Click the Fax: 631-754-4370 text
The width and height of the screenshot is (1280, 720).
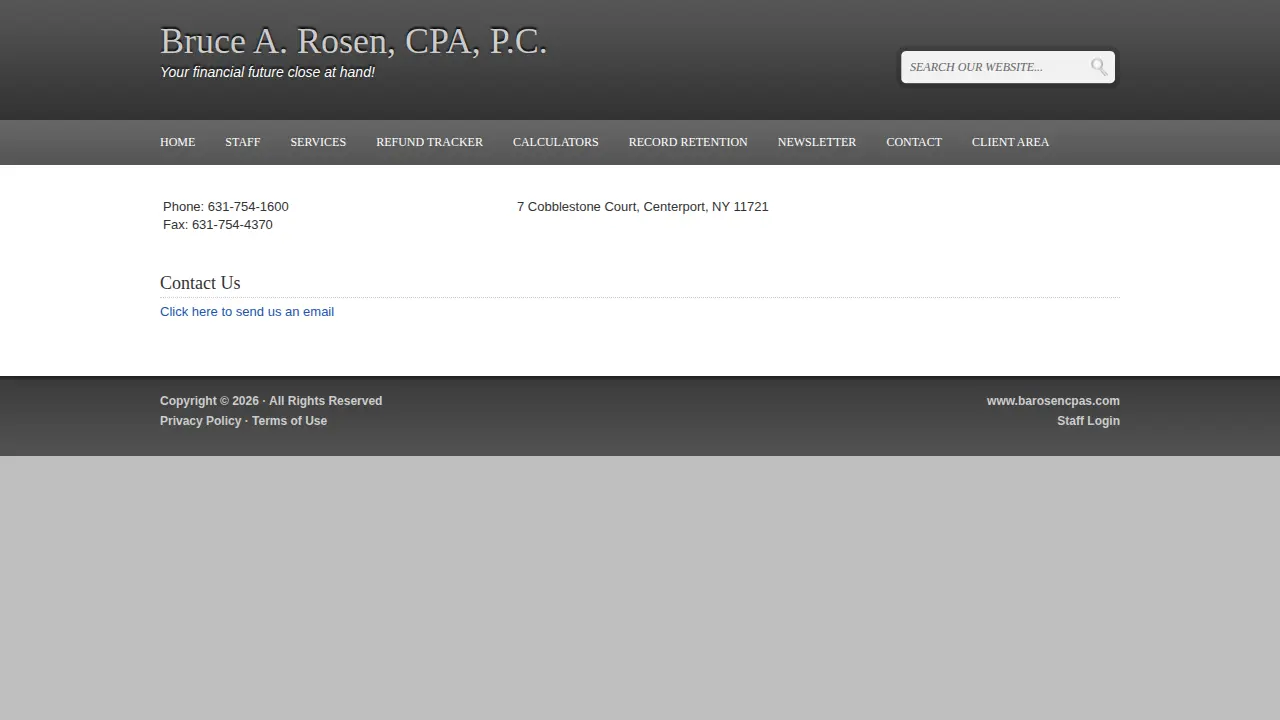click(218, 225)
